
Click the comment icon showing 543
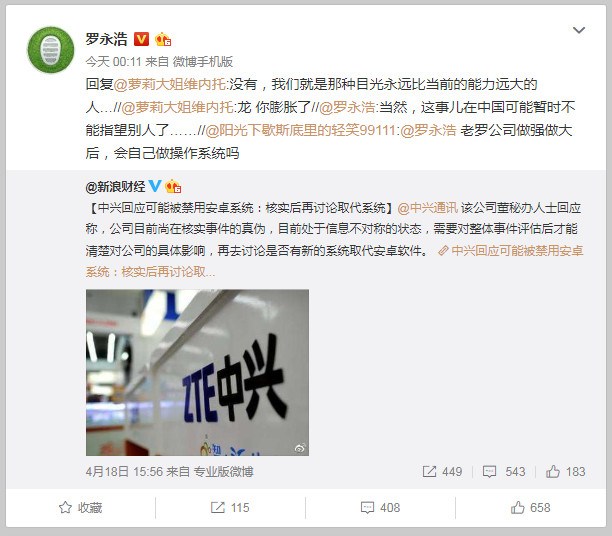coord(489,472)
